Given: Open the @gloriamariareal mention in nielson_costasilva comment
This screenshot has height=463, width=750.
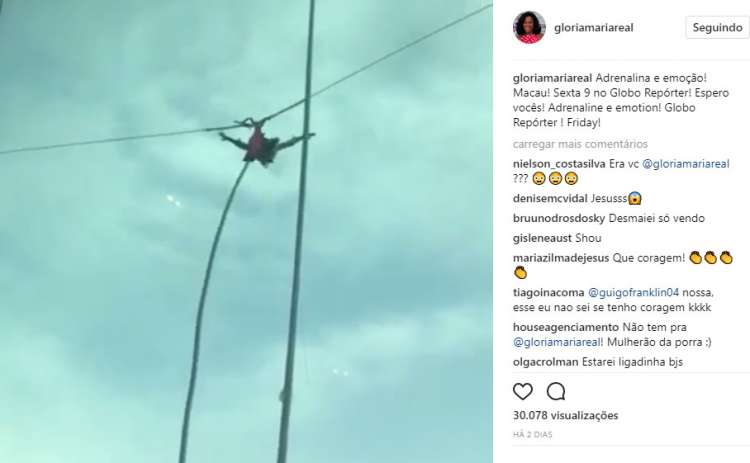Looking at the screenshot, I should 685,164.
